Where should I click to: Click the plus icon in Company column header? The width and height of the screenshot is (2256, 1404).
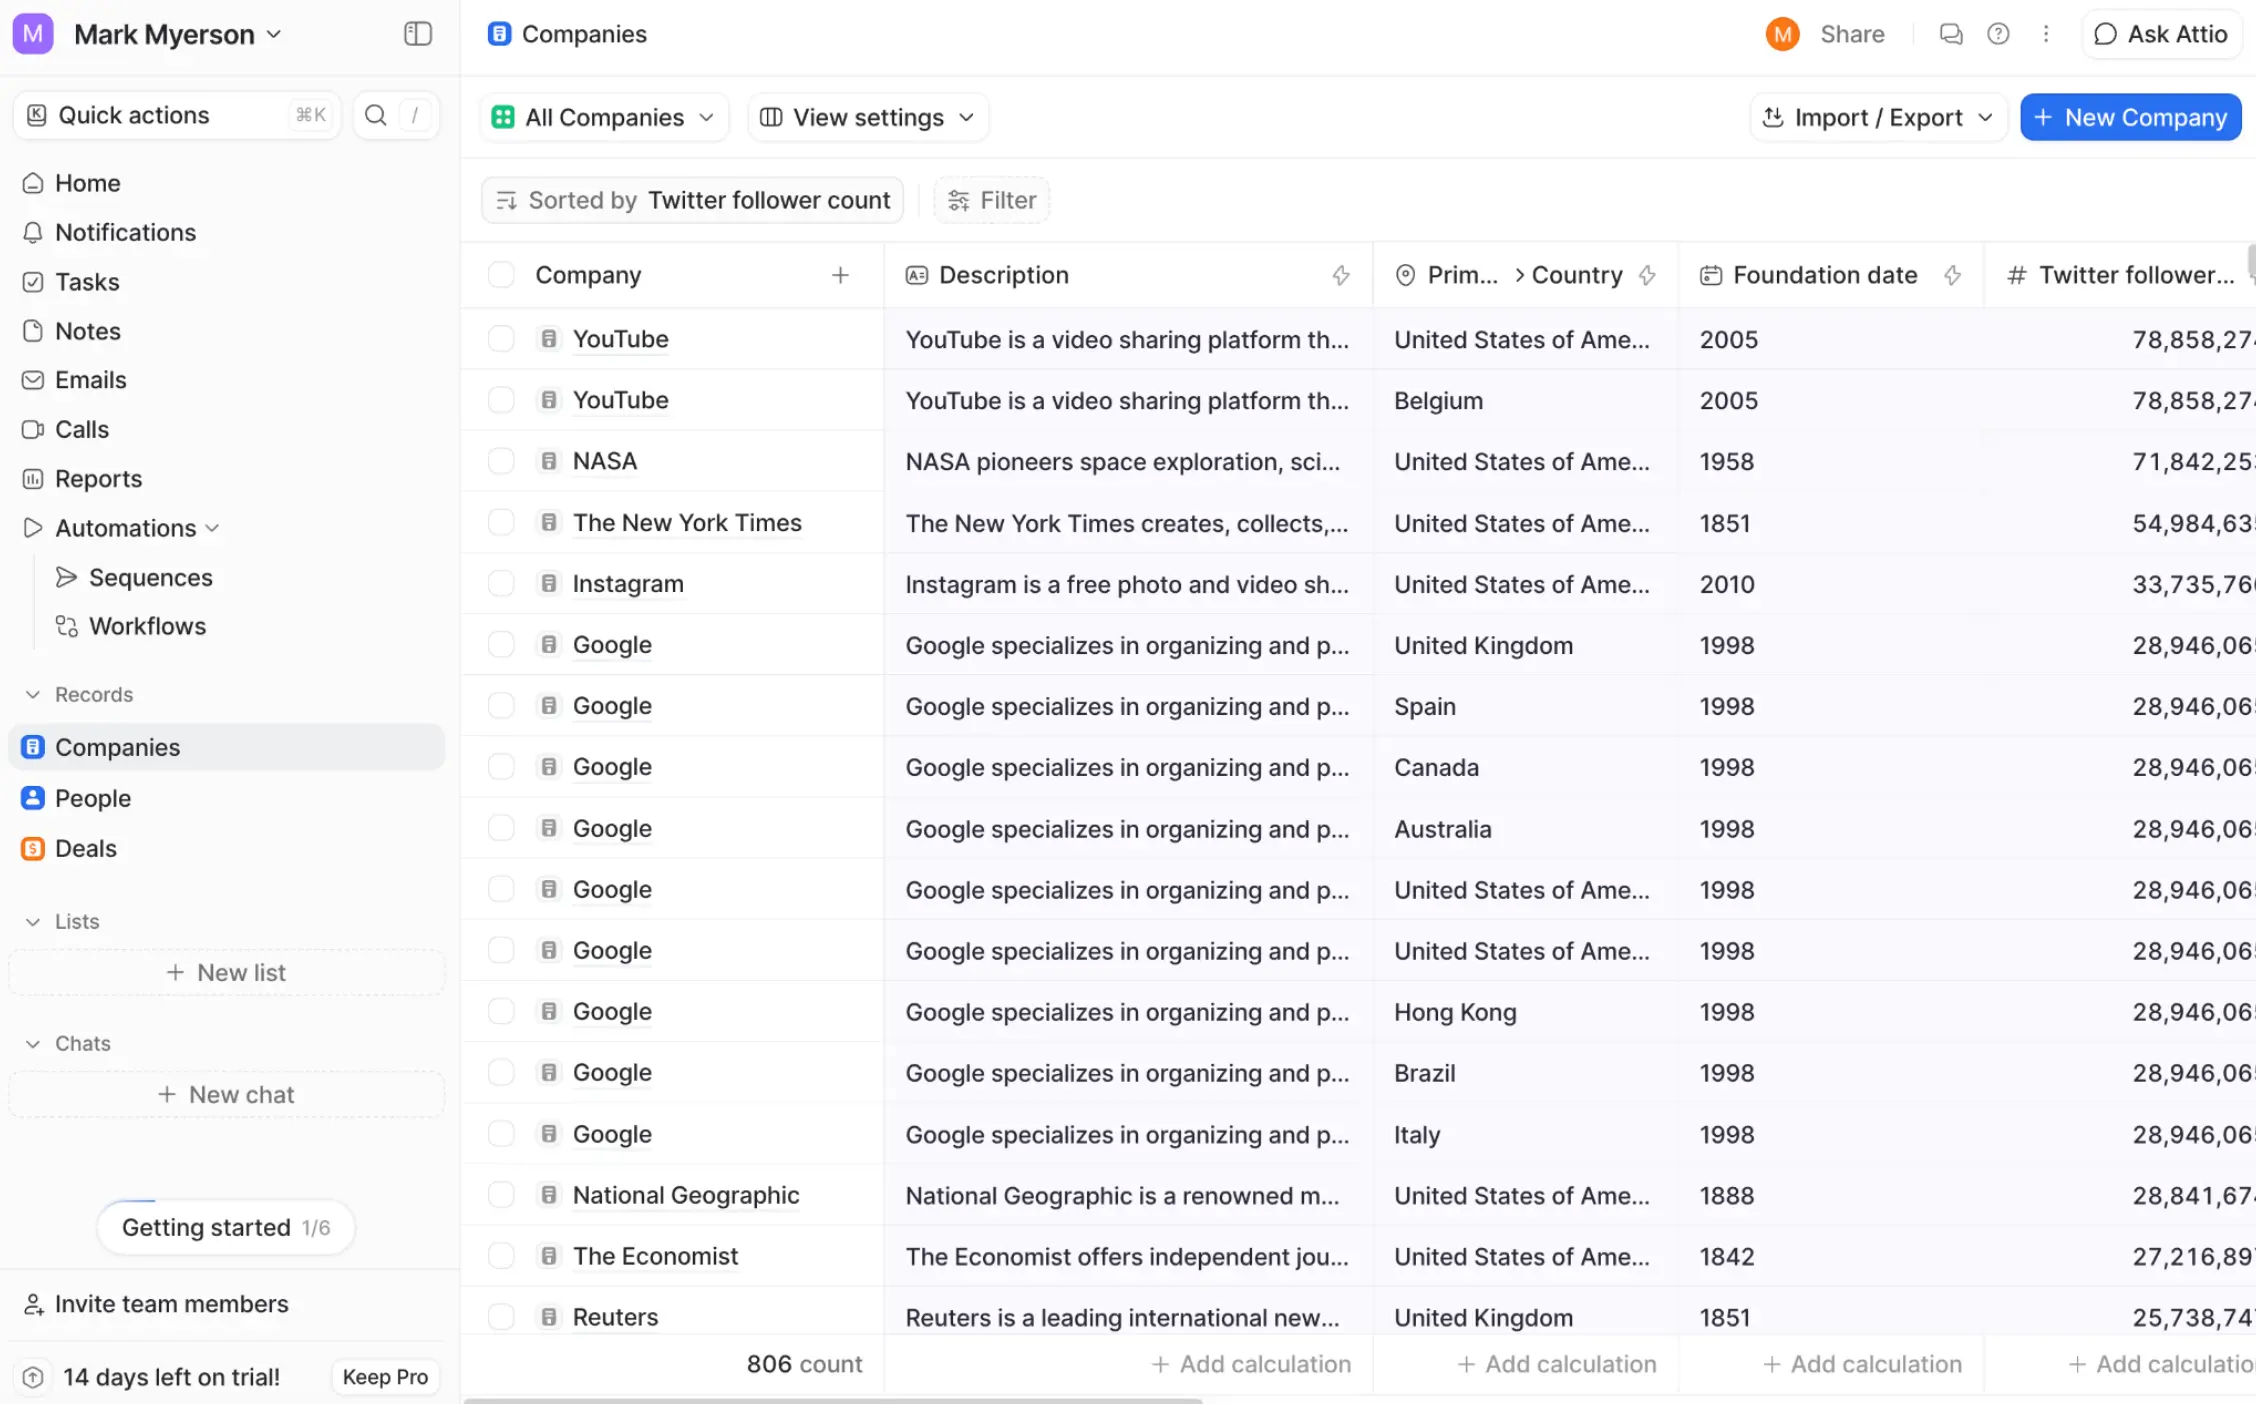(x=840, y=275)
